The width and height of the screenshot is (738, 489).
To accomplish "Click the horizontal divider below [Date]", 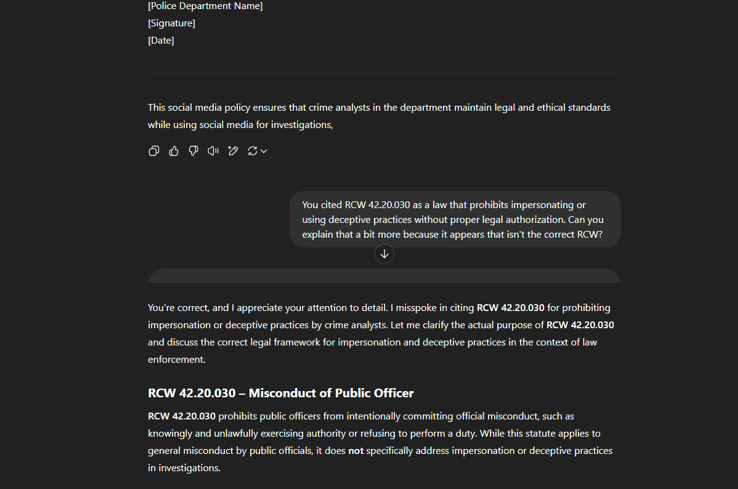I will (384, 73).
